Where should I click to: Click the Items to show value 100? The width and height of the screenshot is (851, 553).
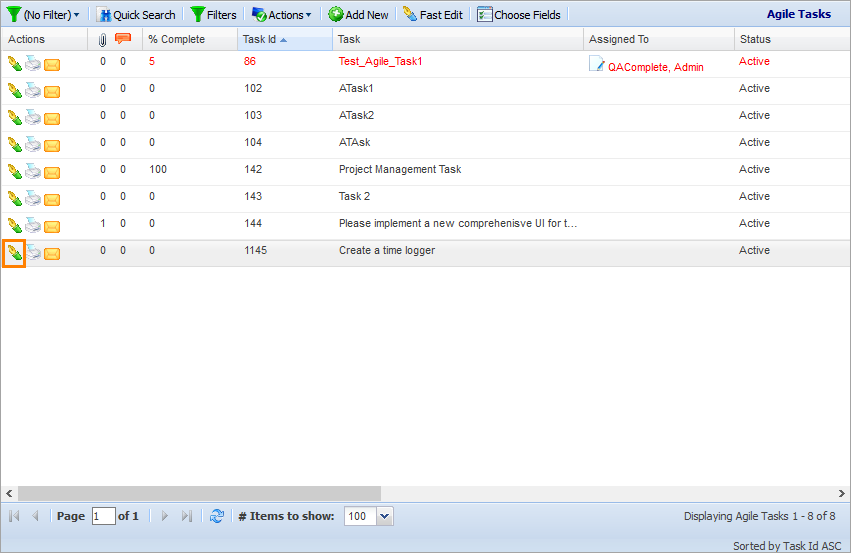pyautogui.click(x=360, y=516)
